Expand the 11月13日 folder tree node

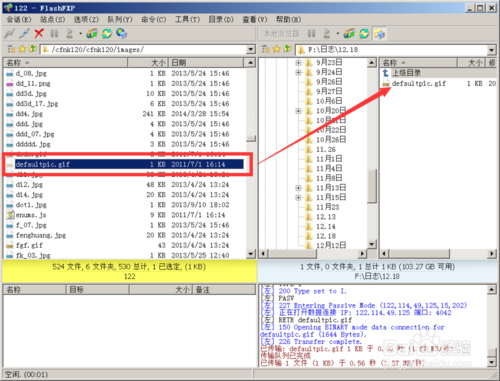[298, 188]
